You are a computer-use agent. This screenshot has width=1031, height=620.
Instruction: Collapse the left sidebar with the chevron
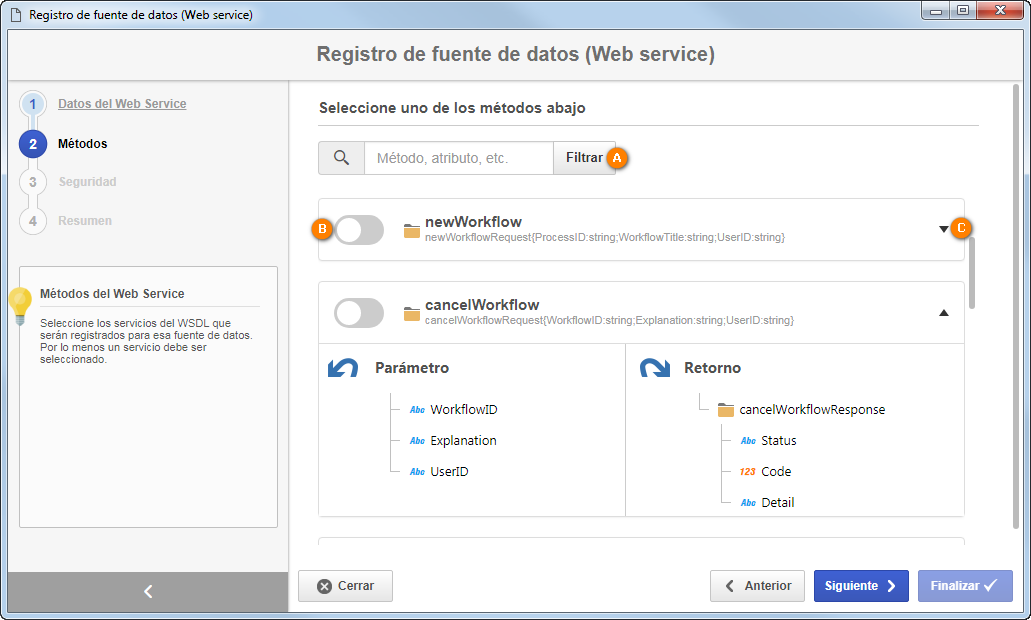point(148,591)
